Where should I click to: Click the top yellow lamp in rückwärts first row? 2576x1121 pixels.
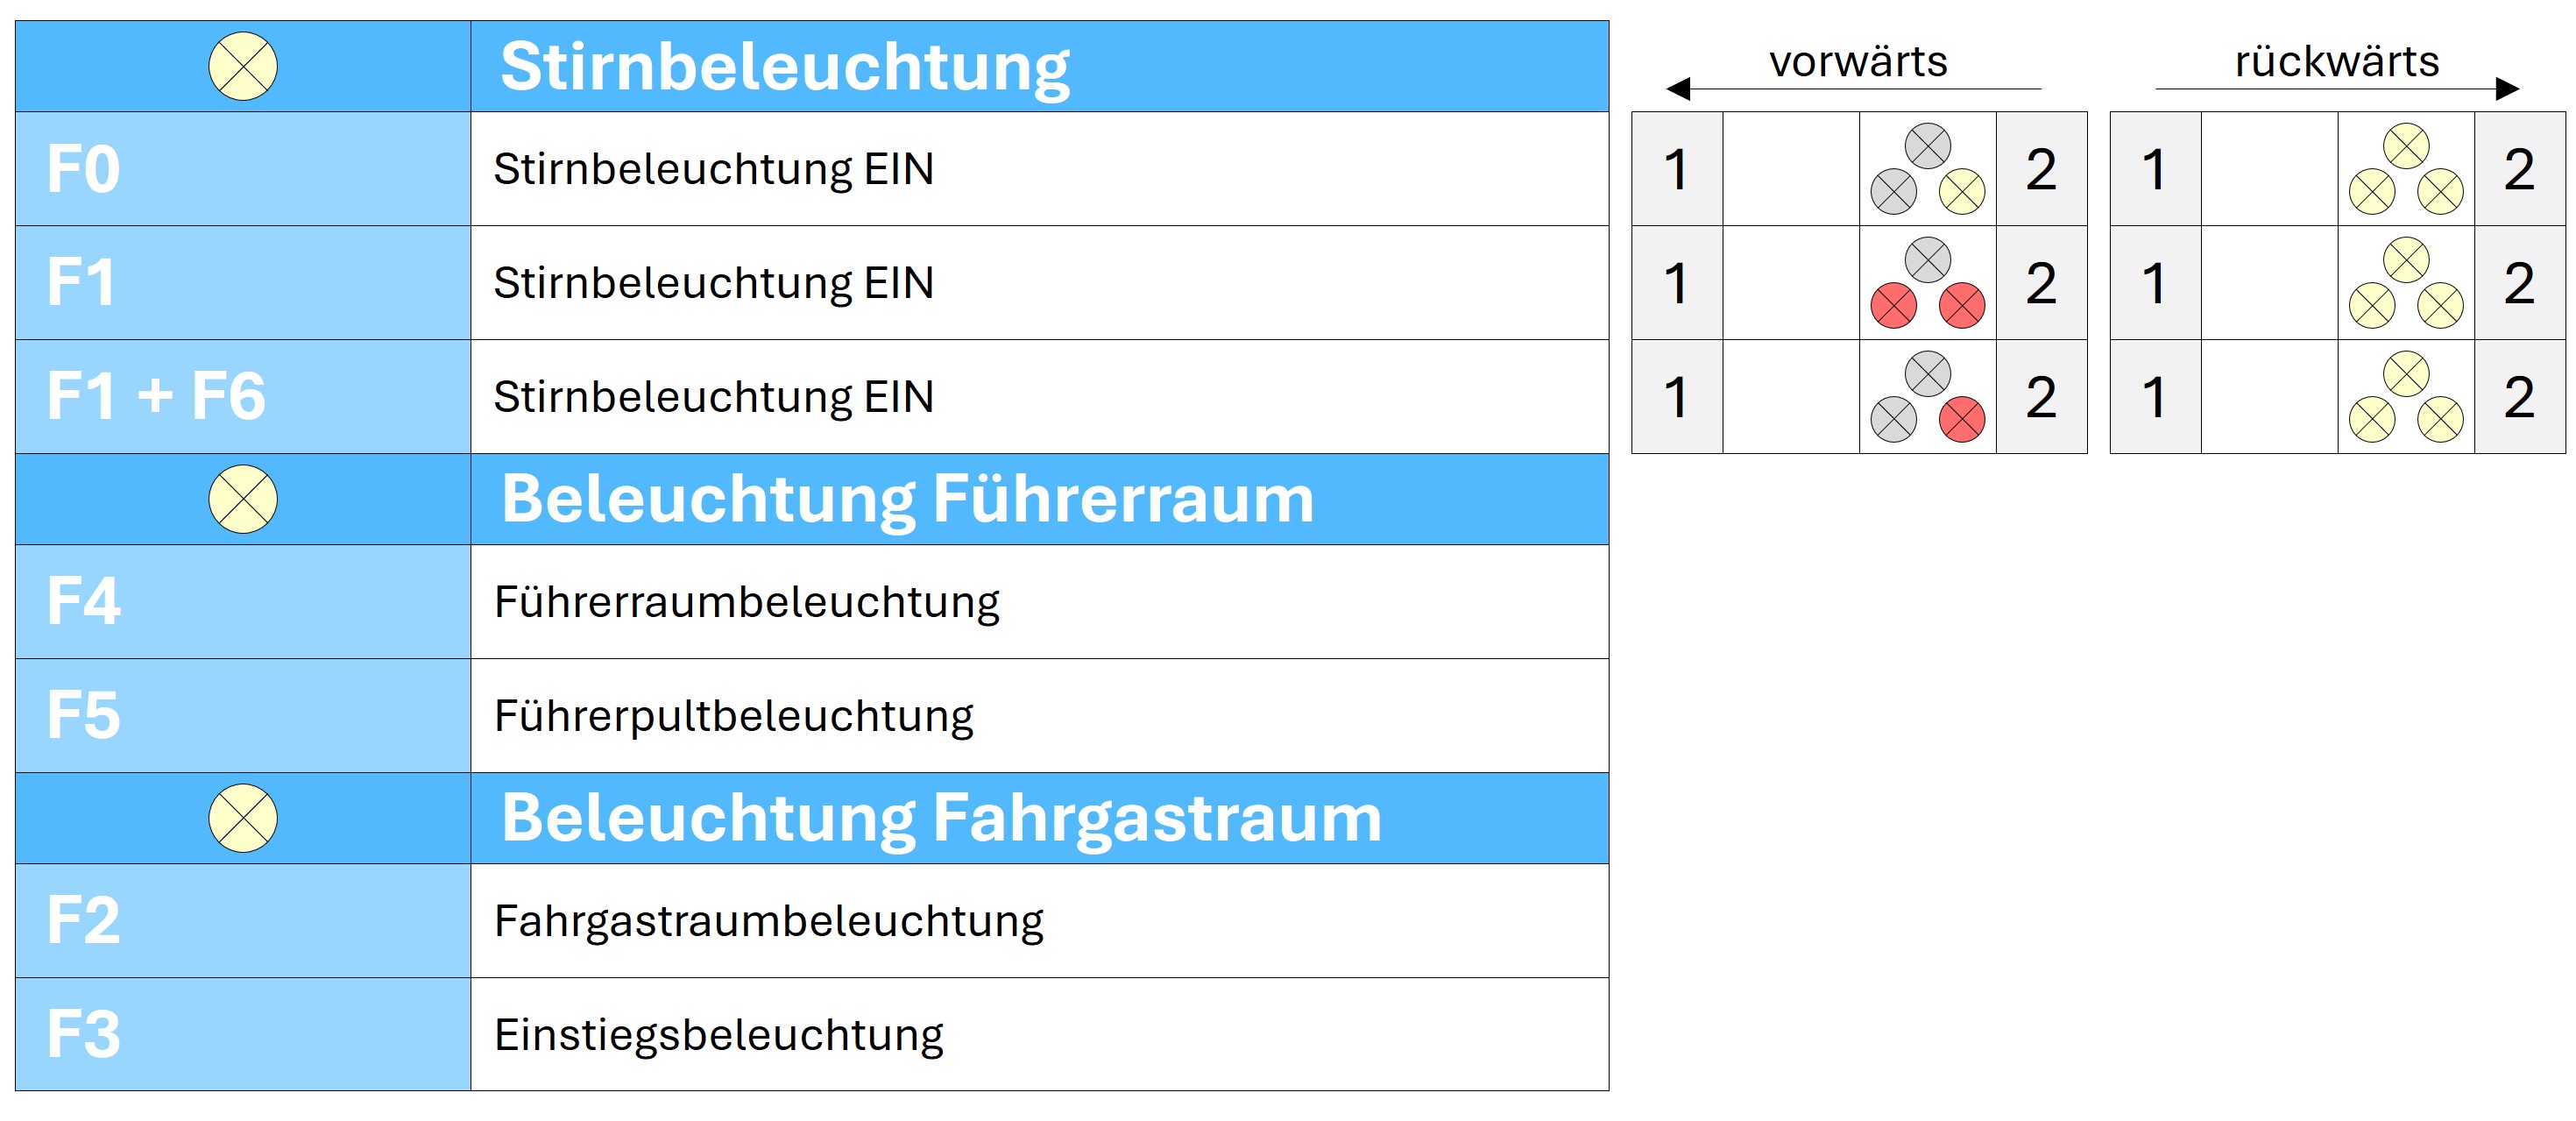tap(2405, 146)
